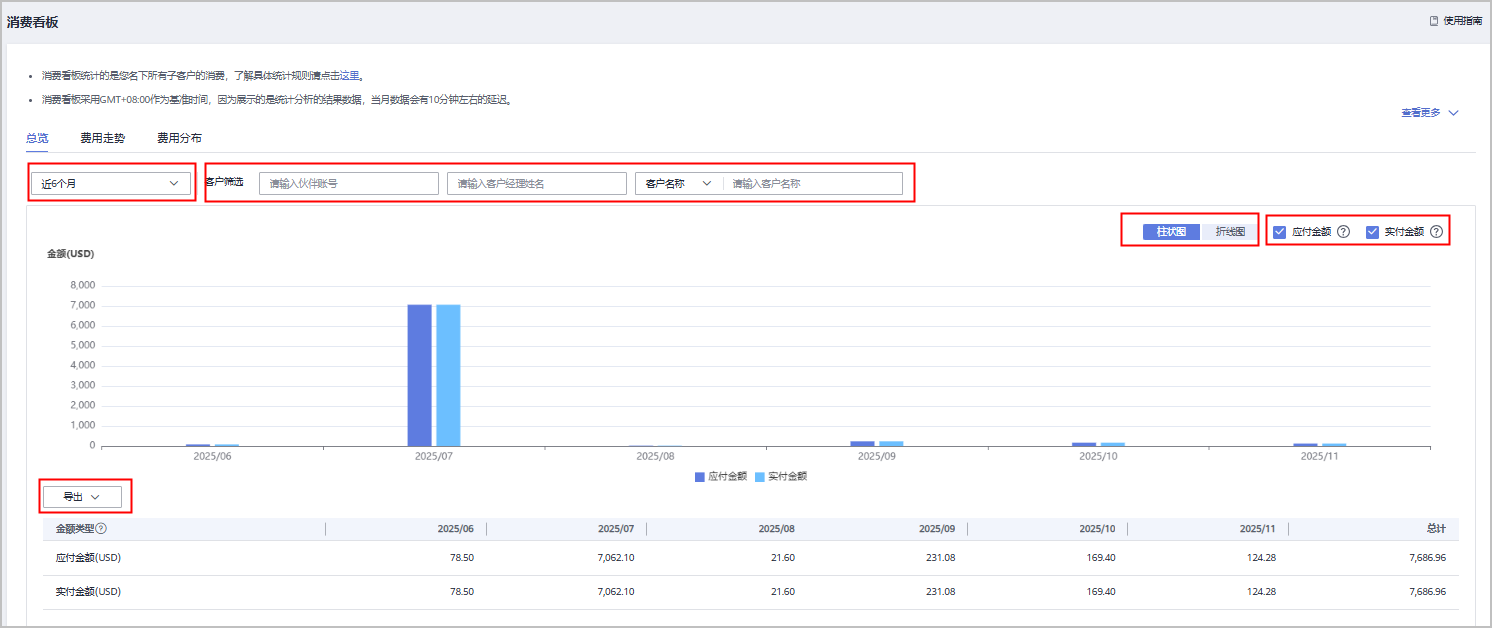The height and width of the screenshot is (628, 1492).
Task: Uncheck the 实付金额 checkbox
Action: pyautogui.click(x=1372, y=232)
